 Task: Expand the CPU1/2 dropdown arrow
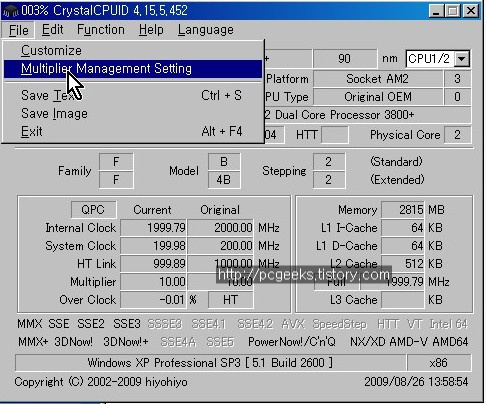tap(462, 59)
